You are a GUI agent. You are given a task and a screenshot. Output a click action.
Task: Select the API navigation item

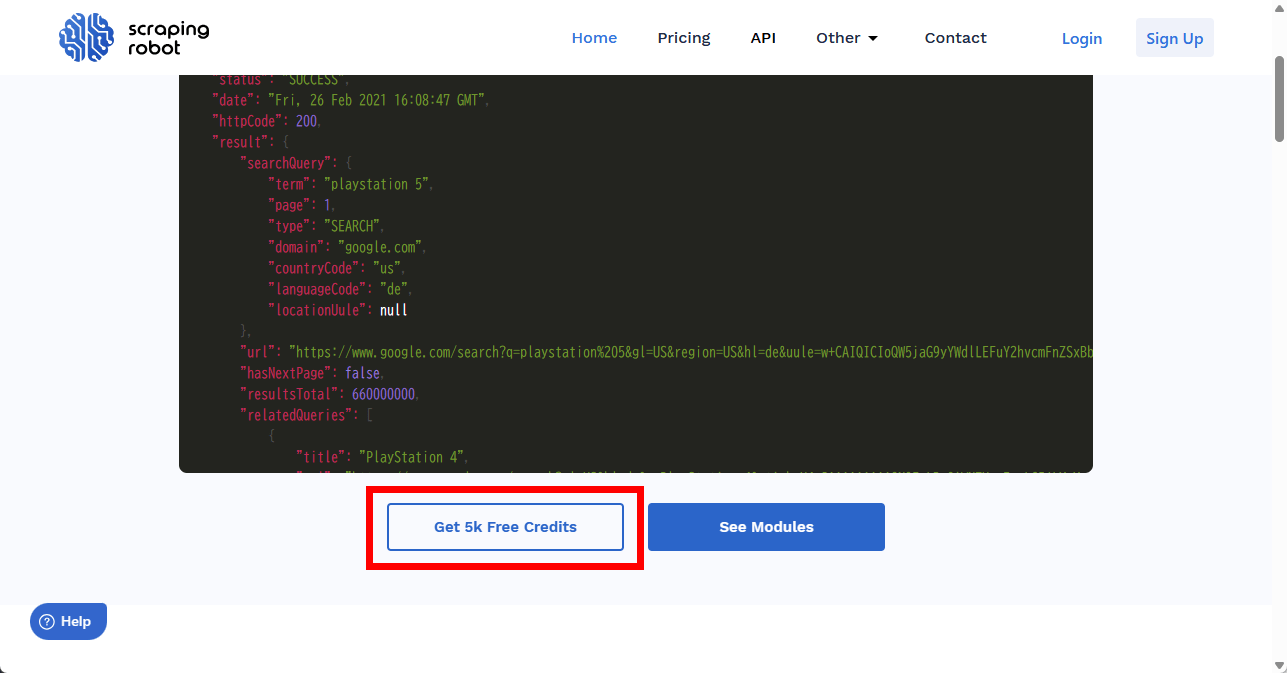(763, 38)
